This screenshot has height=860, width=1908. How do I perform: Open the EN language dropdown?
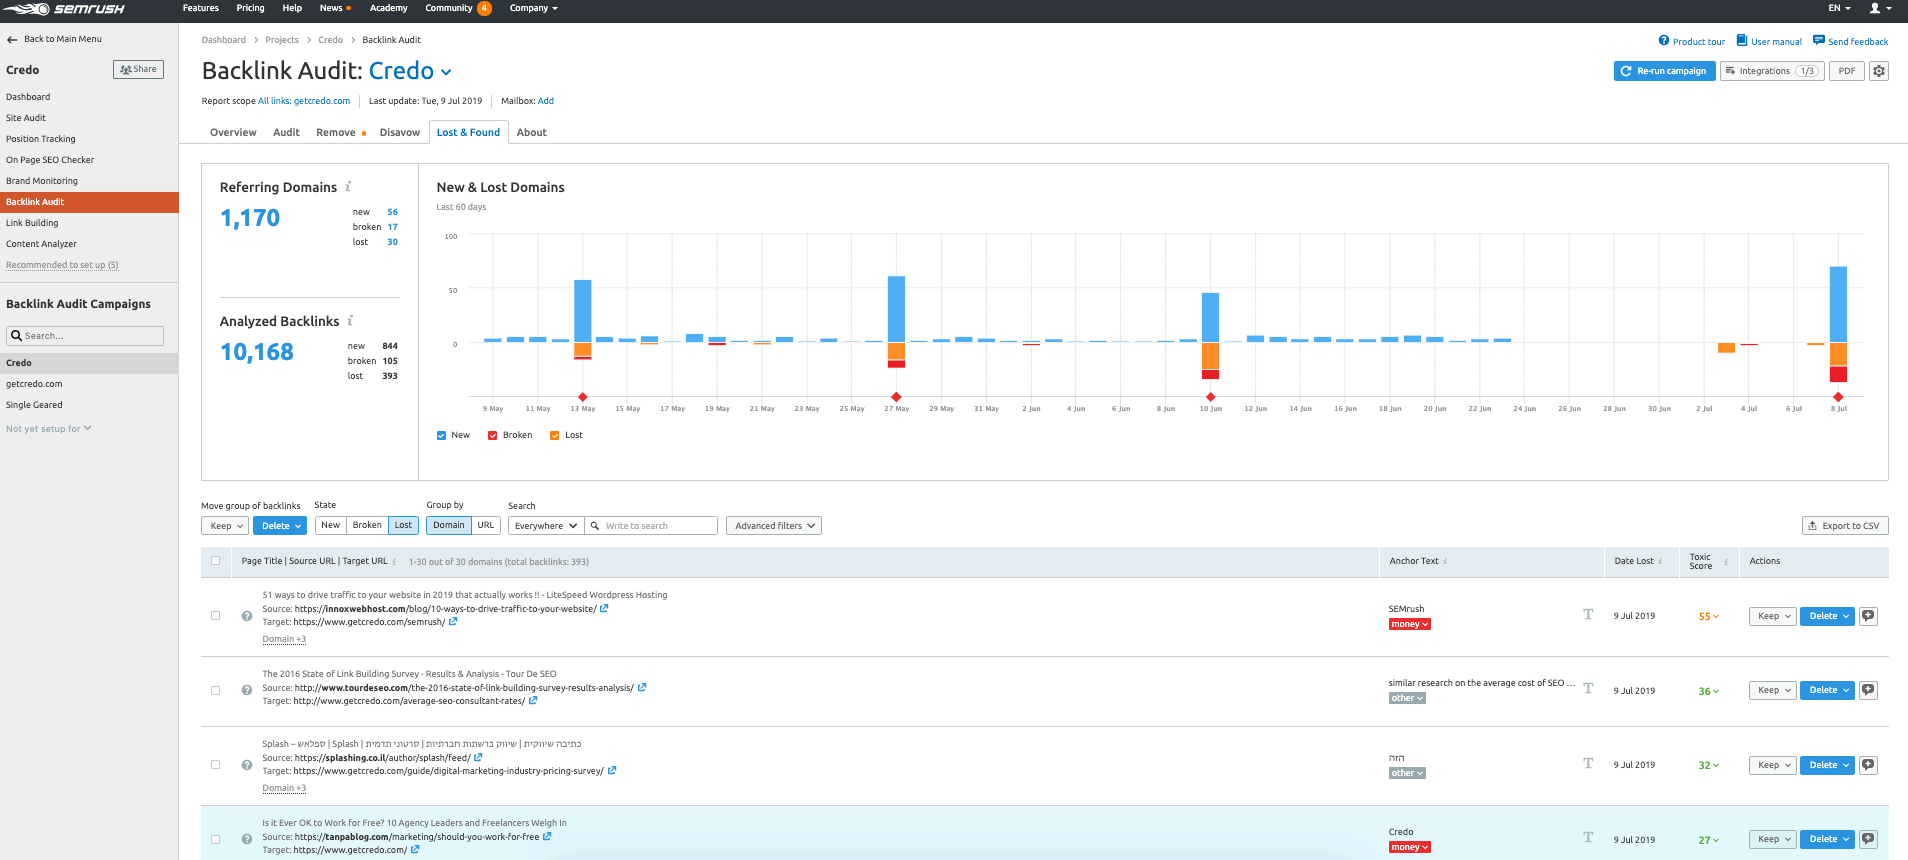point(1839,8)
